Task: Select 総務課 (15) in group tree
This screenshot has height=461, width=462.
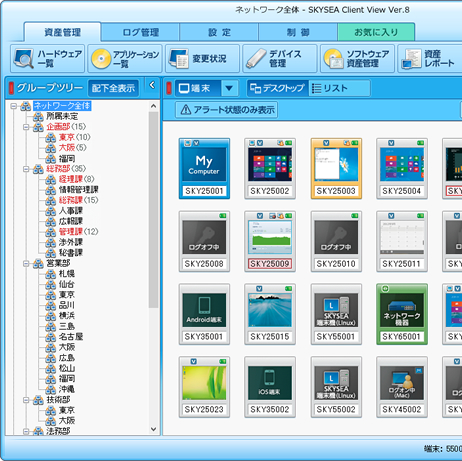Action: pos(78,200)
